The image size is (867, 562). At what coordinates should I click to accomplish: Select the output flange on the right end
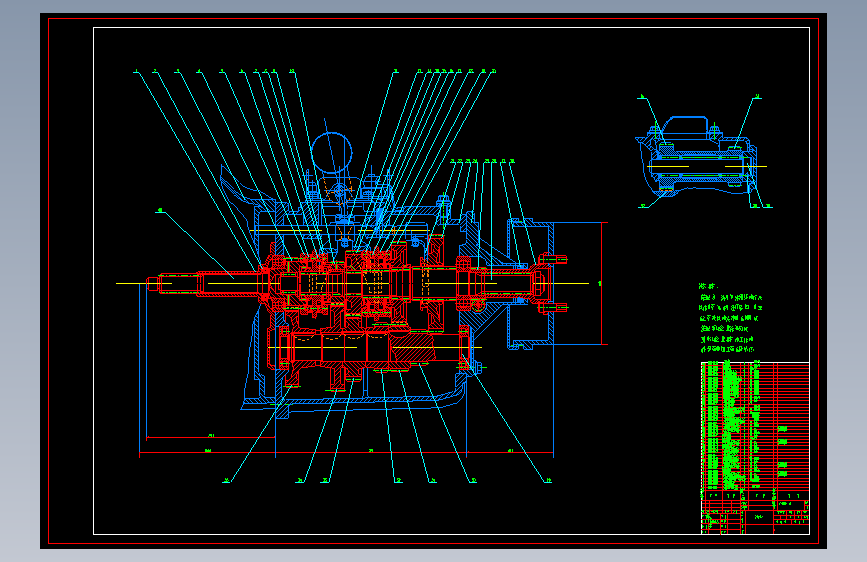(549, 283)
